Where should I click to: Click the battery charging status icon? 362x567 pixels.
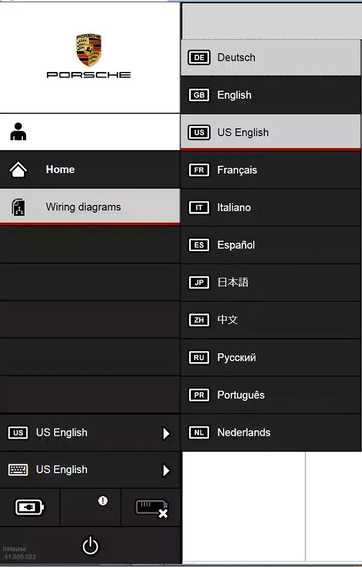[29, 507]
